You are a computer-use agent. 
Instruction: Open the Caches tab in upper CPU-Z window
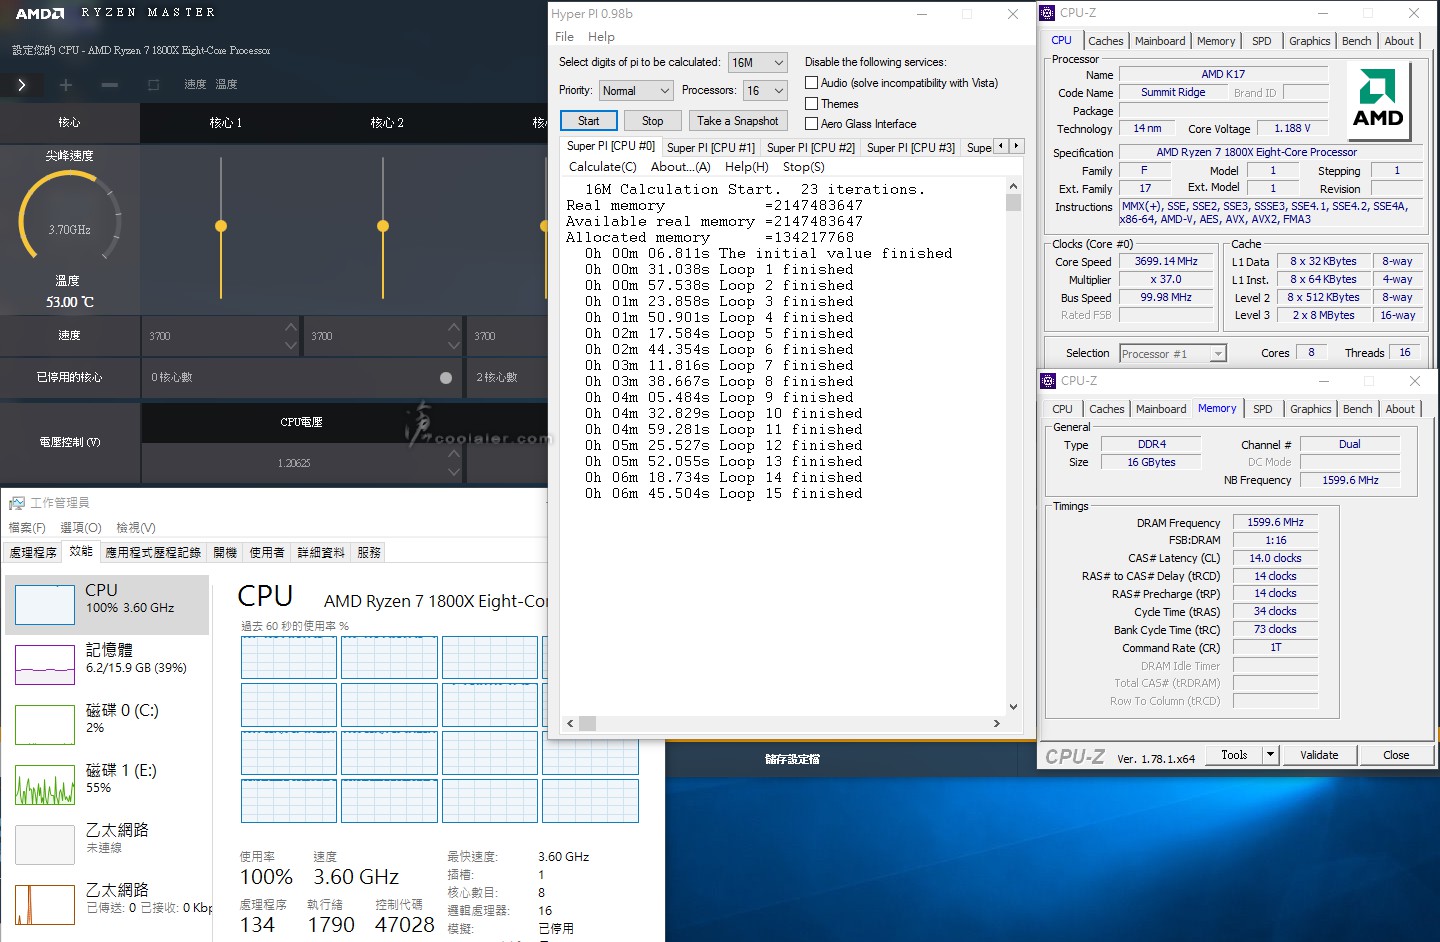[x=1105, y=41]
